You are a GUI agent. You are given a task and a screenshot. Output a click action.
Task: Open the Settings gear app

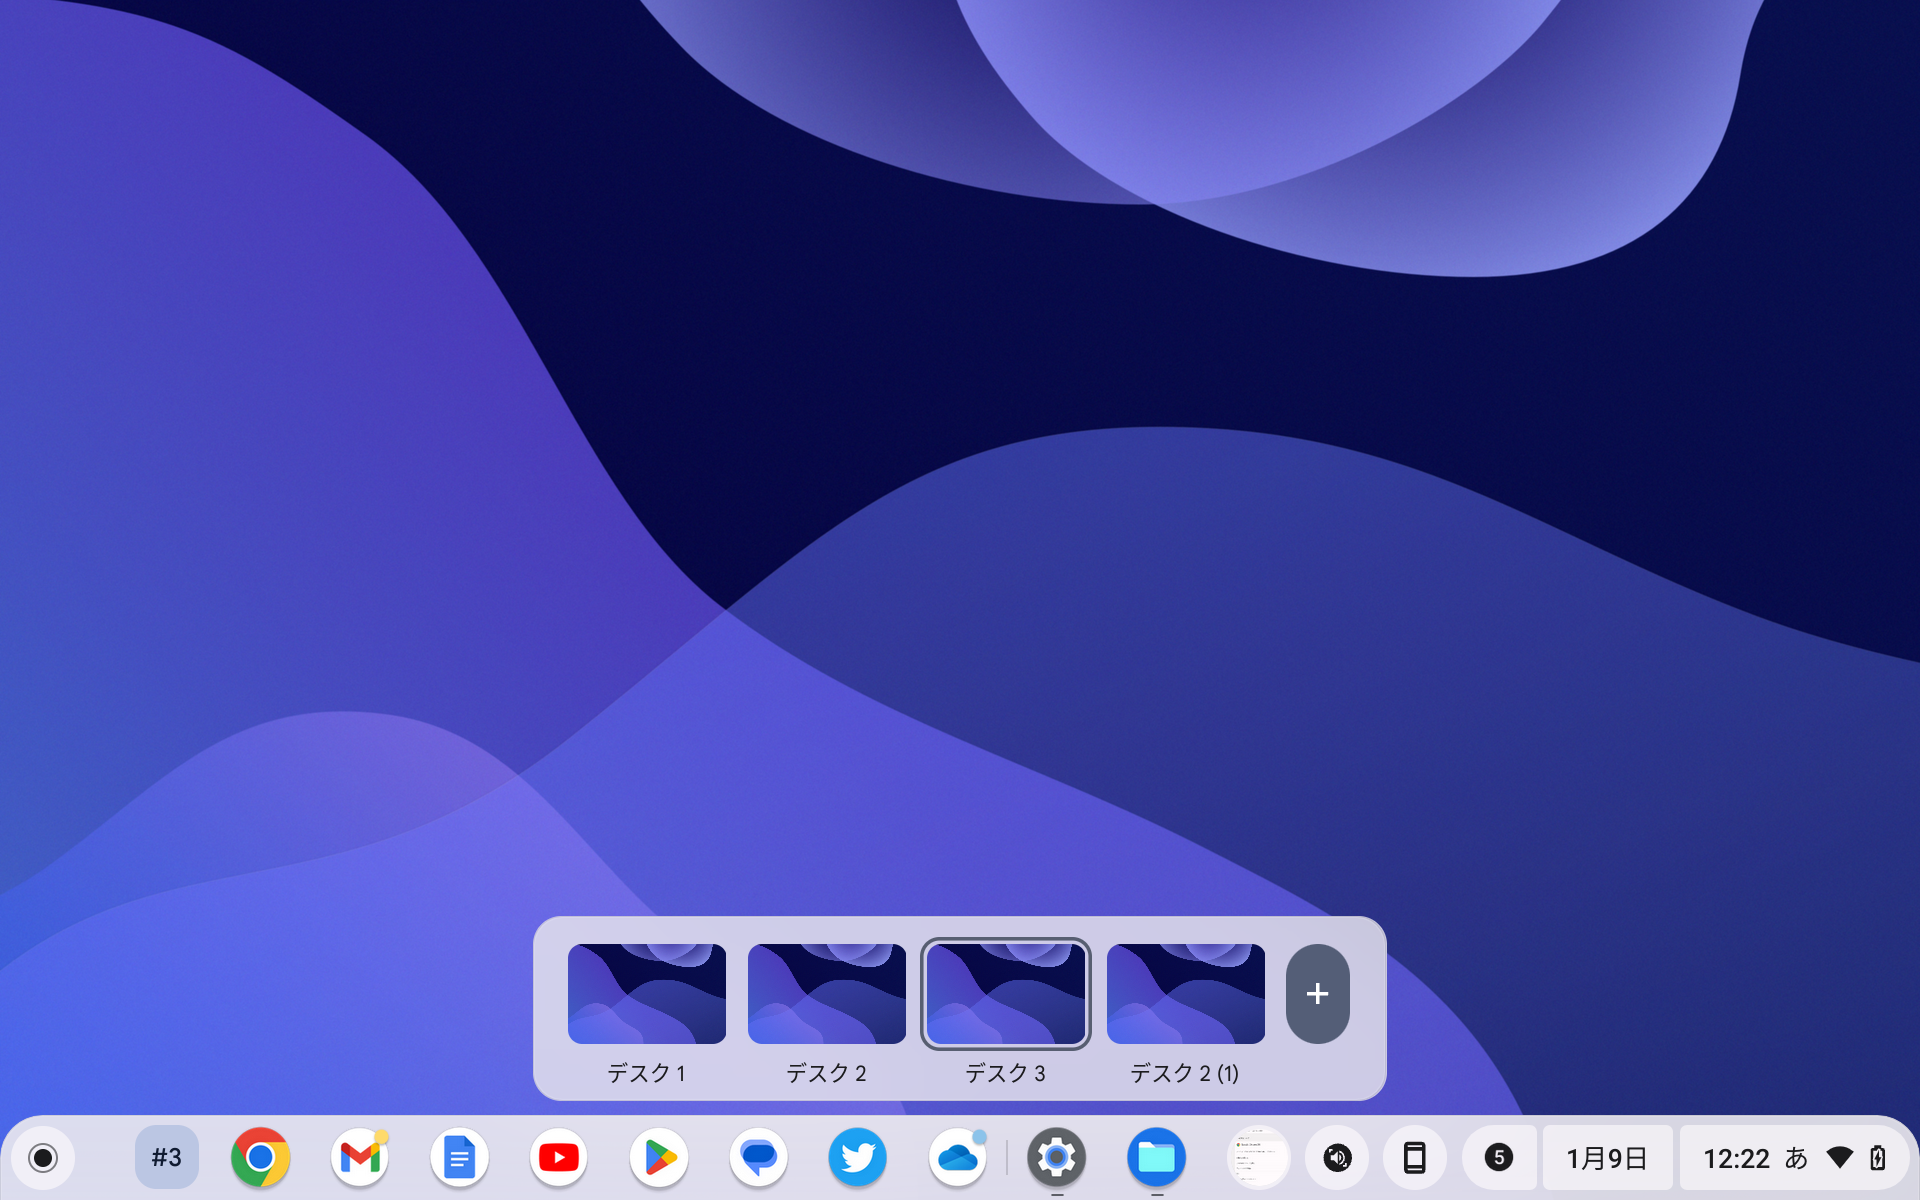(x=1056, y=1158)
